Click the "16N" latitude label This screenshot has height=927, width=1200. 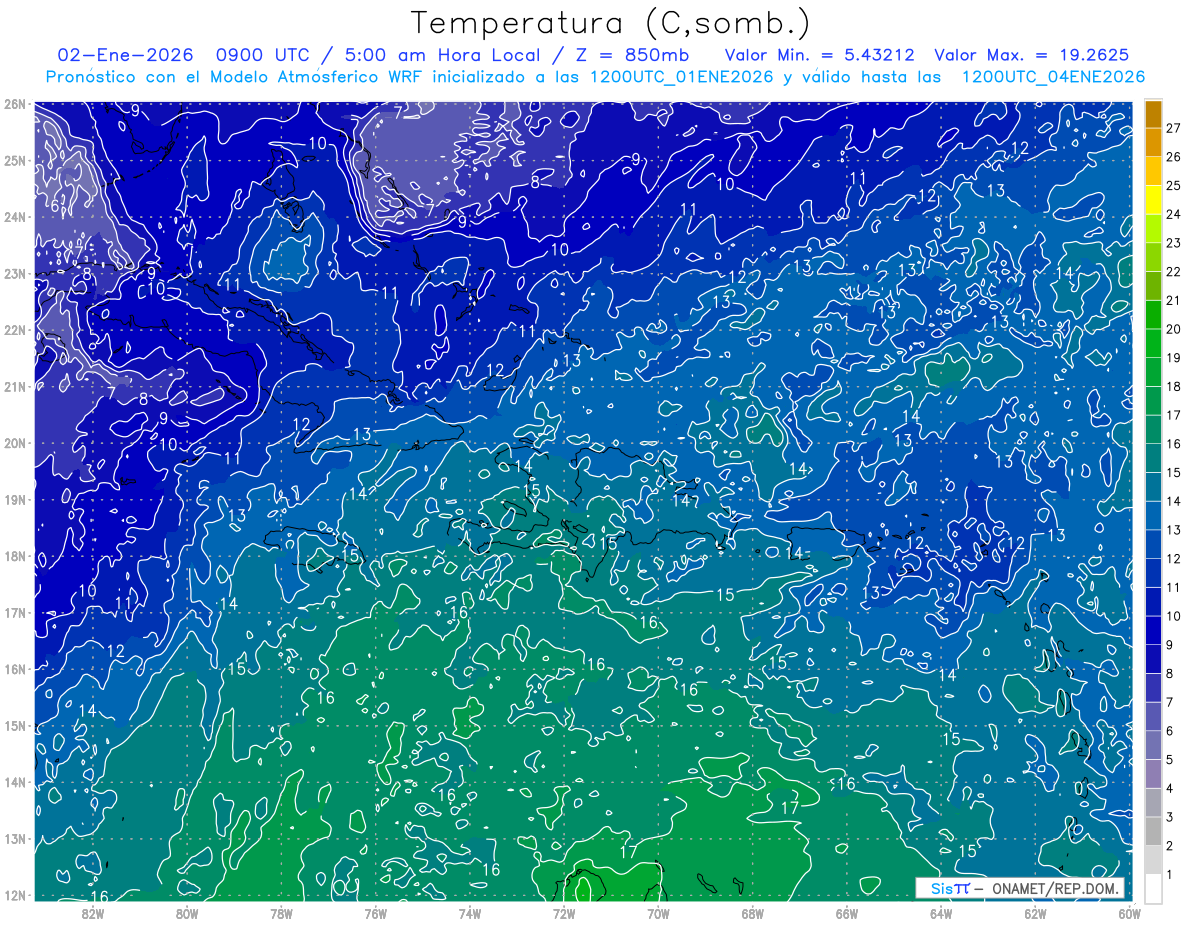click(14, 669)
